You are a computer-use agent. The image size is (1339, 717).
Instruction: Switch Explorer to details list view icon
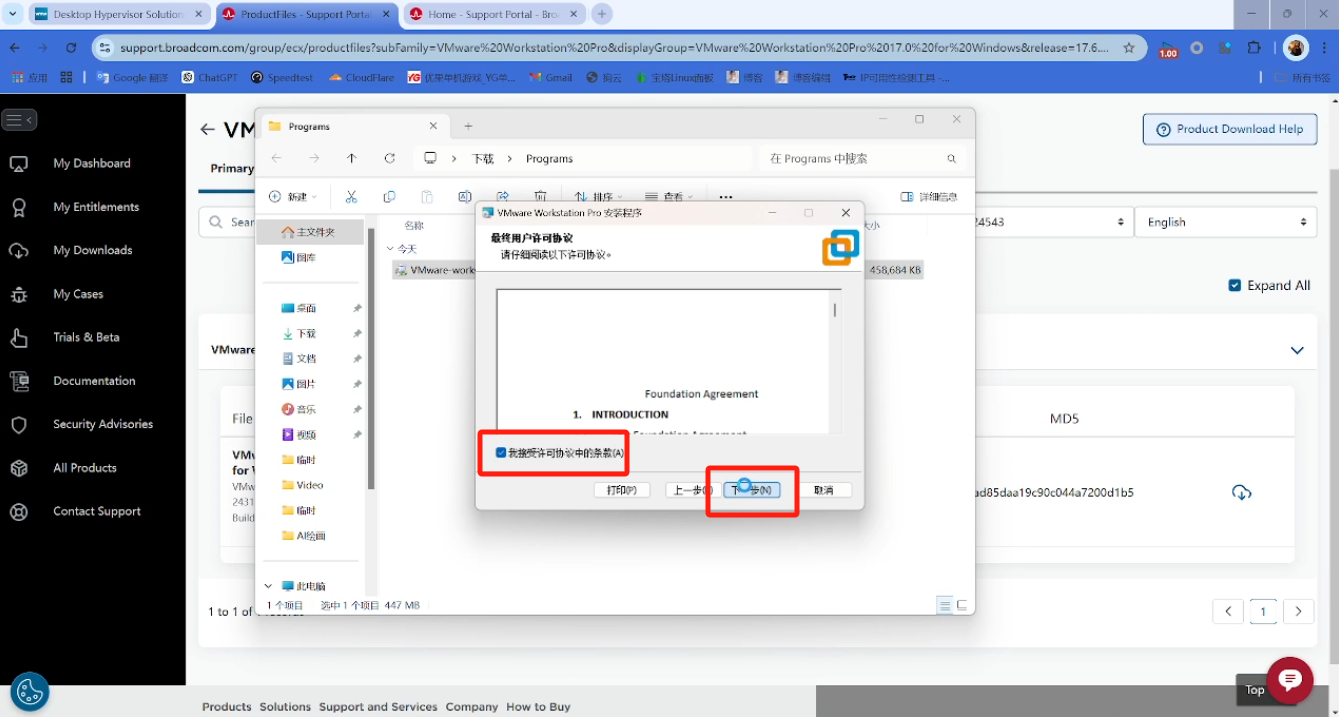pyautogui.click(x=945, y=605)
